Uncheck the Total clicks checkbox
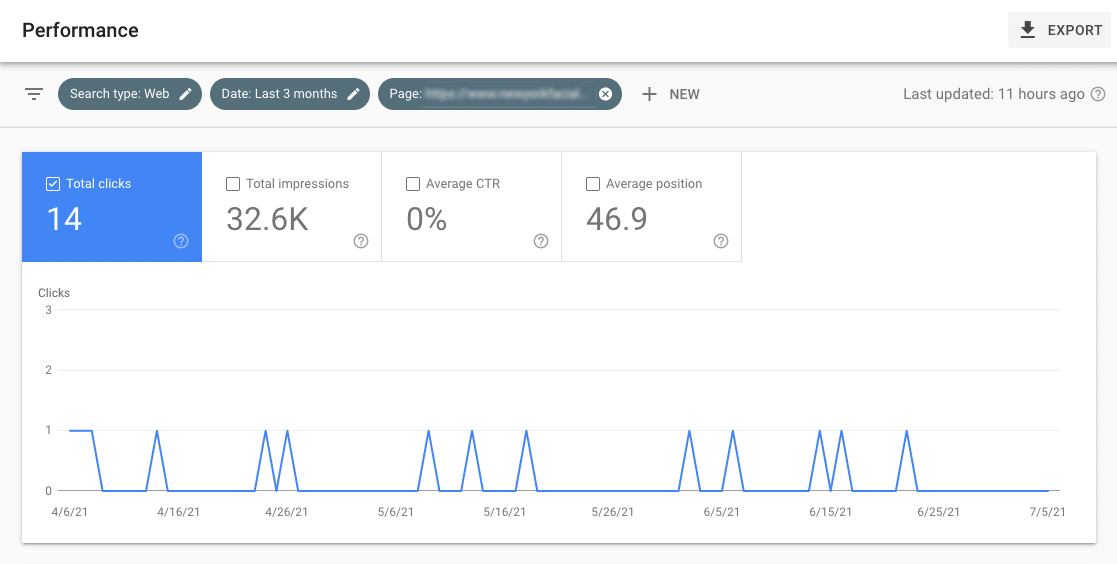Screen dimensions: 1117x564 pos(53,184)
